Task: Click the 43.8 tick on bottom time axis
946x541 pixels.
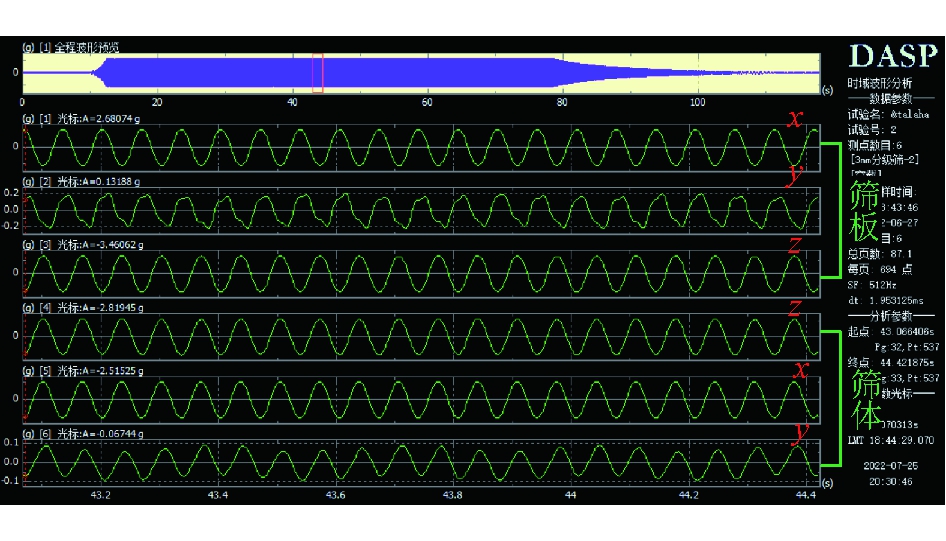Action: pyautogui.click(x=452, y=495)
